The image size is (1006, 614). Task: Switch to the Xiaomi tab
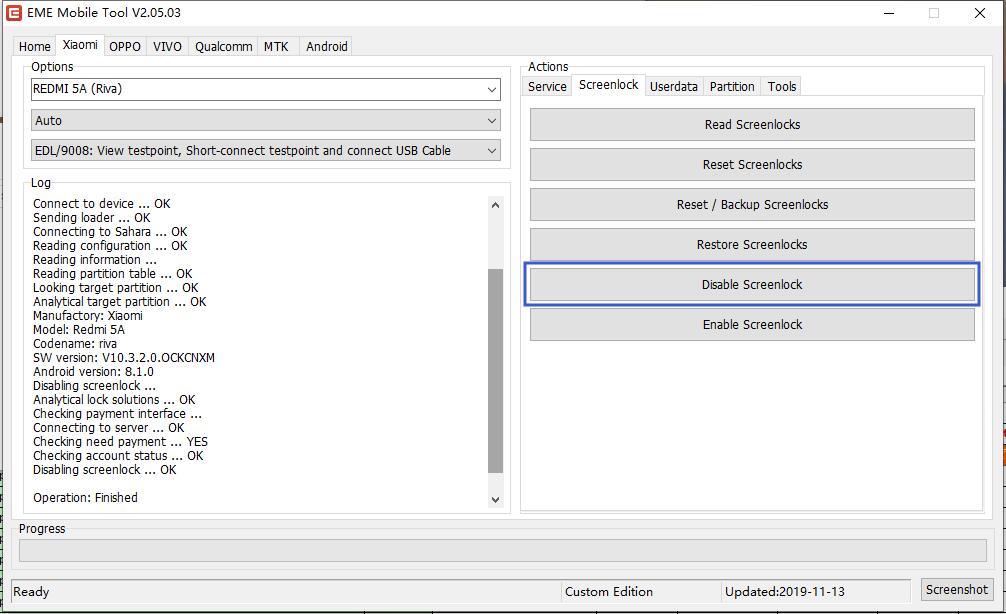[80, 45]
